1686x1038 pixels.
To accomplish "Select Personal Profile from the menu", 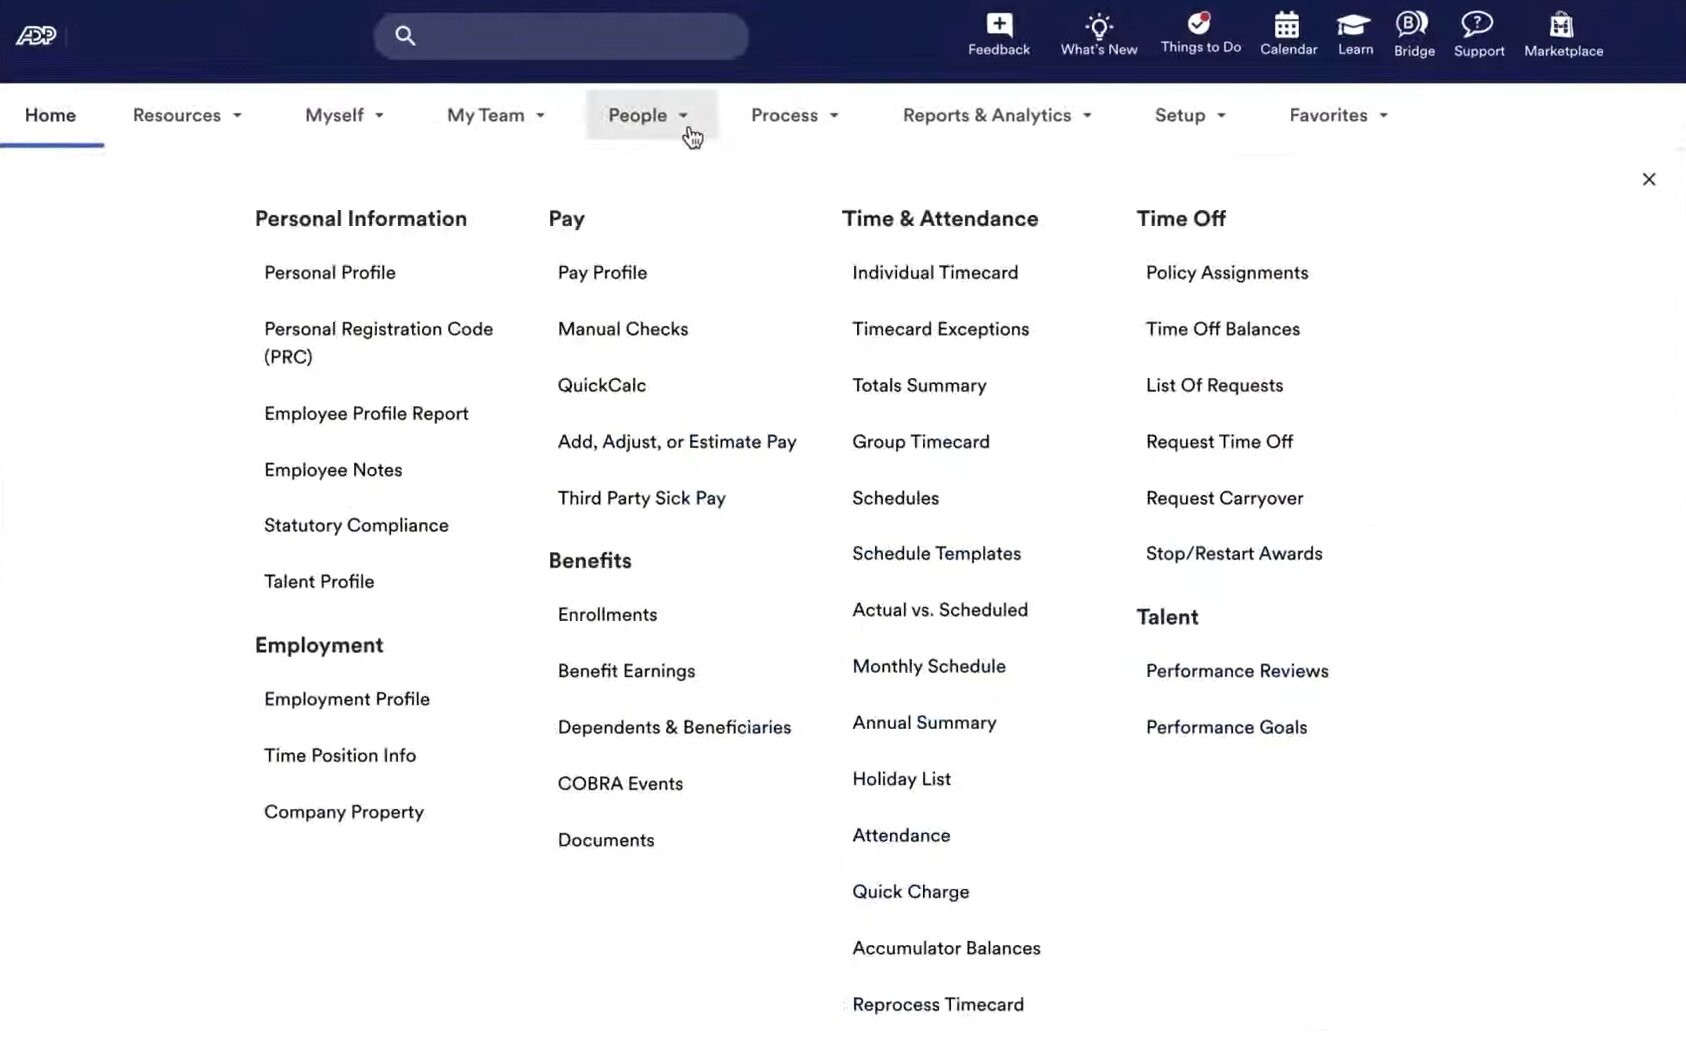I will tap(329, 272).
